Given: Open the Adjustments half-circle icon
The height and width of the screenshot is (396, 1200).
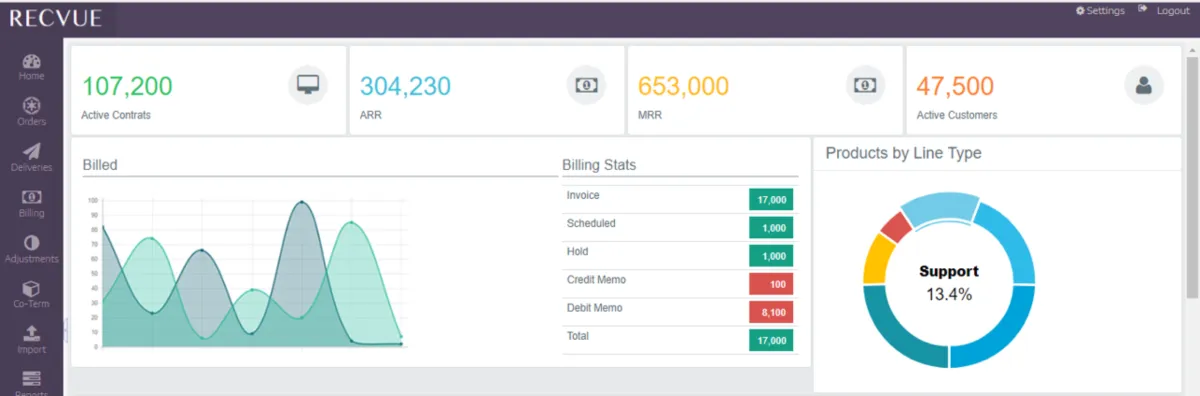Looking at the screenshot, I should pyautogui.click(x=31, y=242).
